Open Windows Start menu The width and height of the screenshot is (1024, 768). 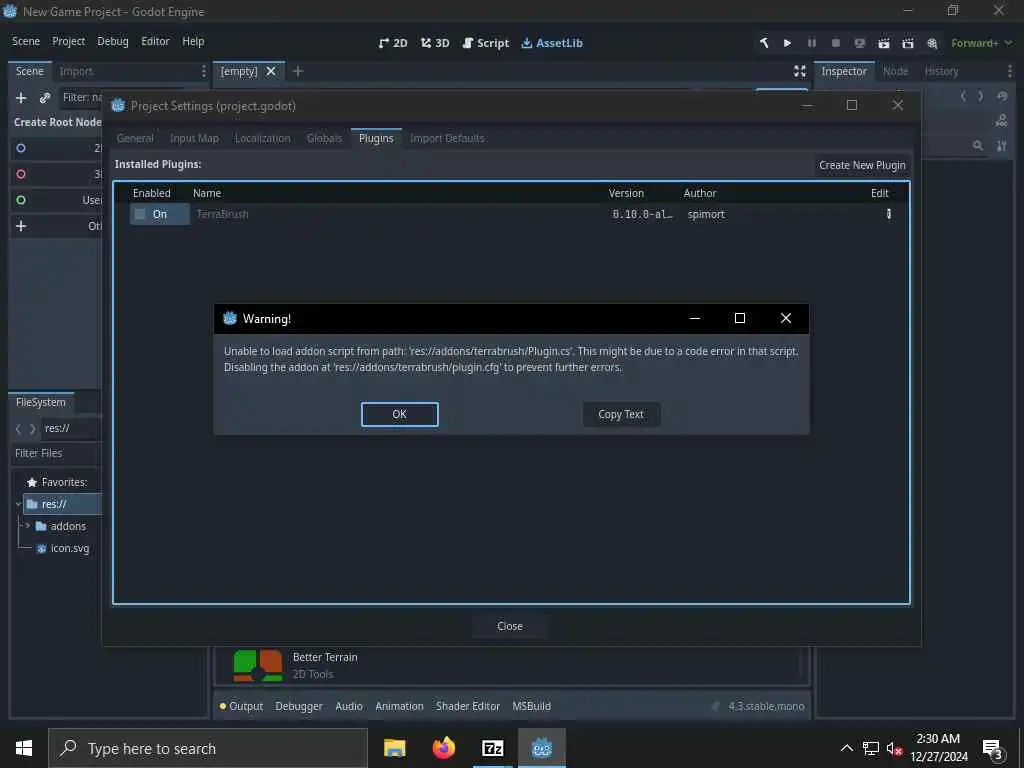pyautogui.click(x=24, y=748)
